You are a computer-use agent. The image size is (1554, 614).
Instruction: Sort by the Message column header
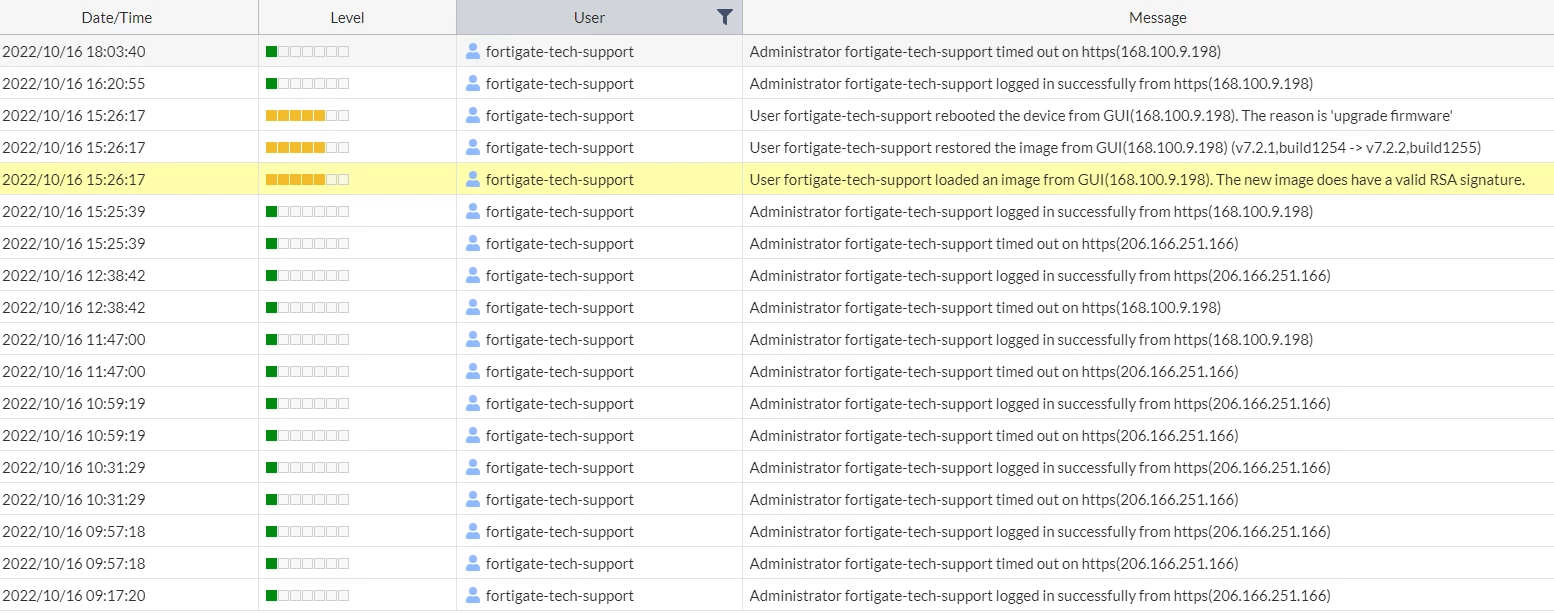coord(1157,17)
